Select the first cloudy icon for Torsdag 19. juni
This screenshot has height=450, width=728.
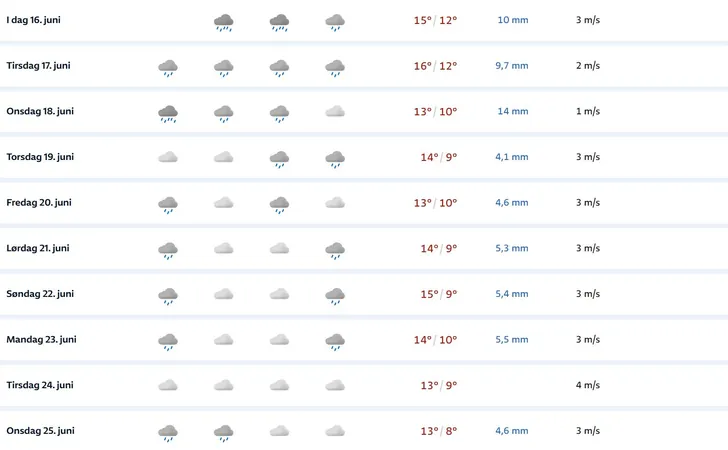coord(168,157)
